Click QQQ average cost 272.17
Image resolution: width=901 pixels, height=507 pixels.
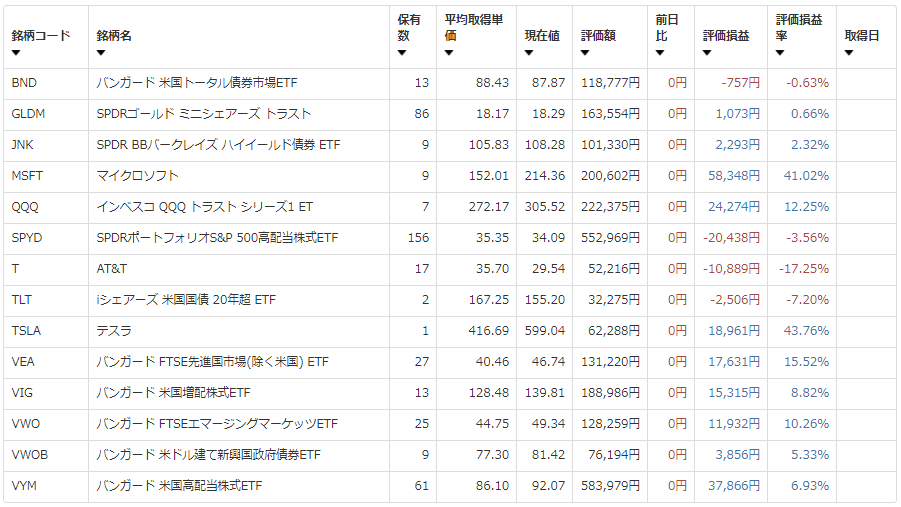point(489,207)
